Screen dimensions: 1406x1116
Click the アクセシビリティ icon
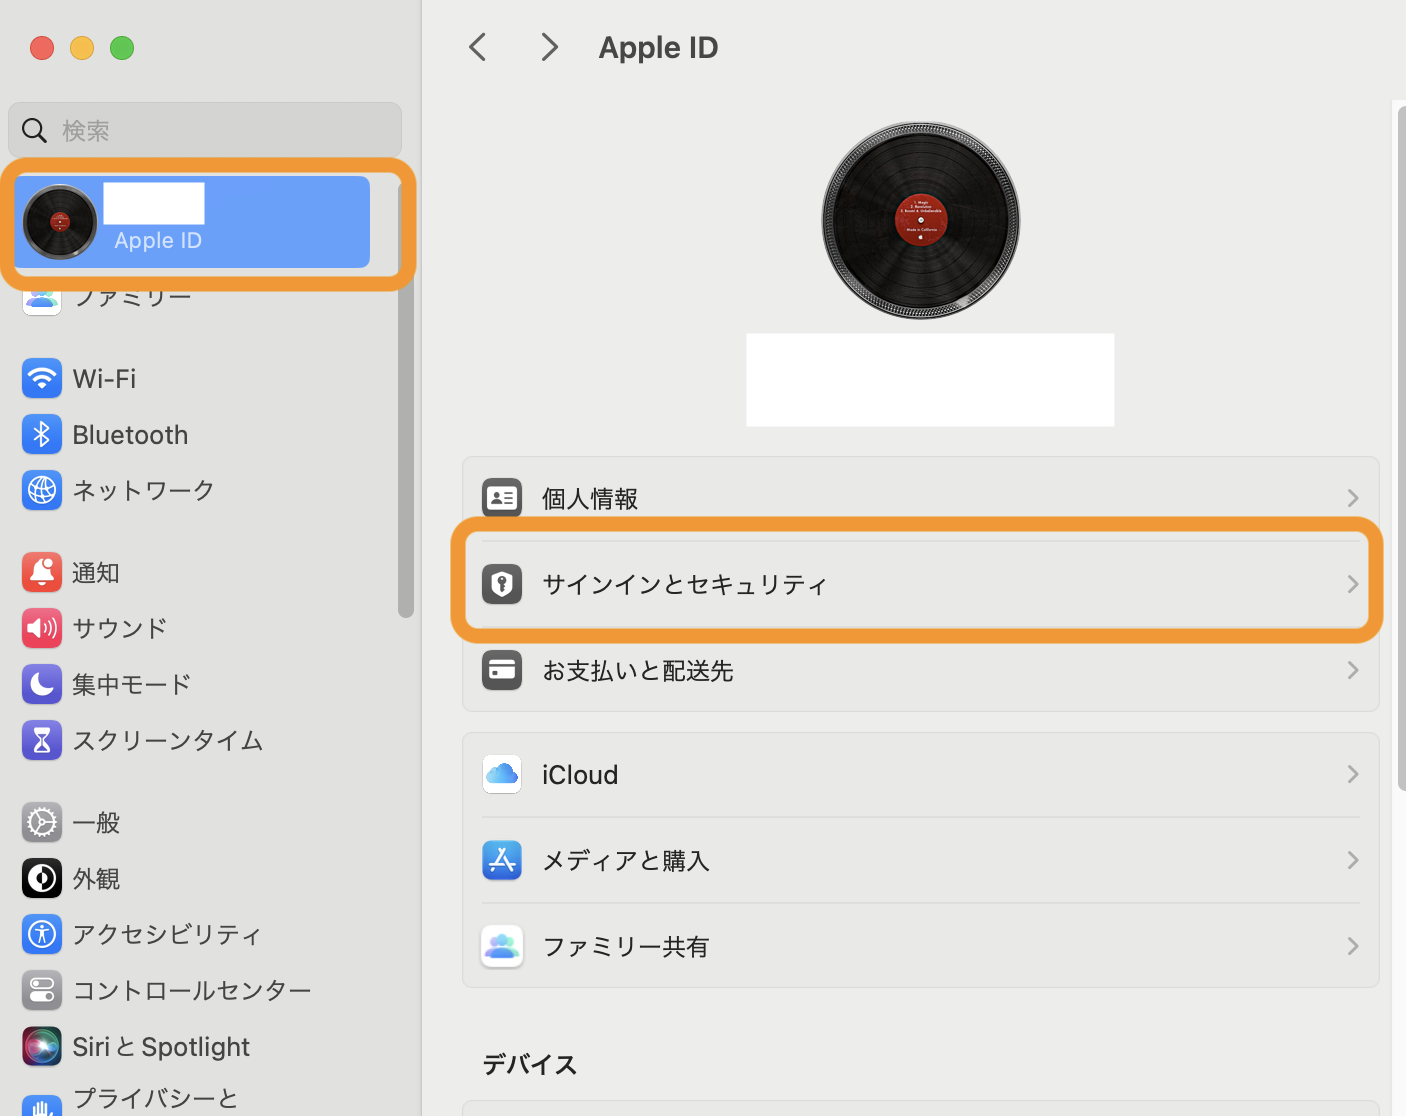(x=42, y=934)
